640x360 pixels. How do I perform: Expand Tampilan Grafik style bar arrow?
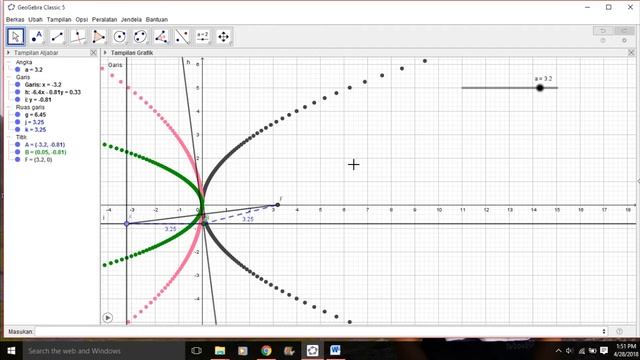click(105, 53)
